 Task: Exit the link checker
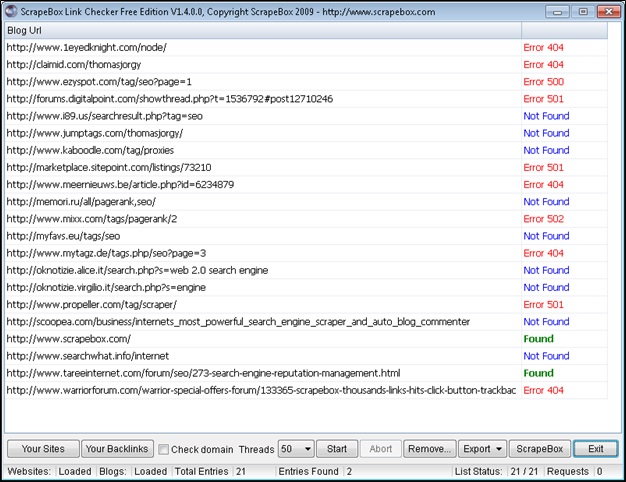tap(596, 449)
